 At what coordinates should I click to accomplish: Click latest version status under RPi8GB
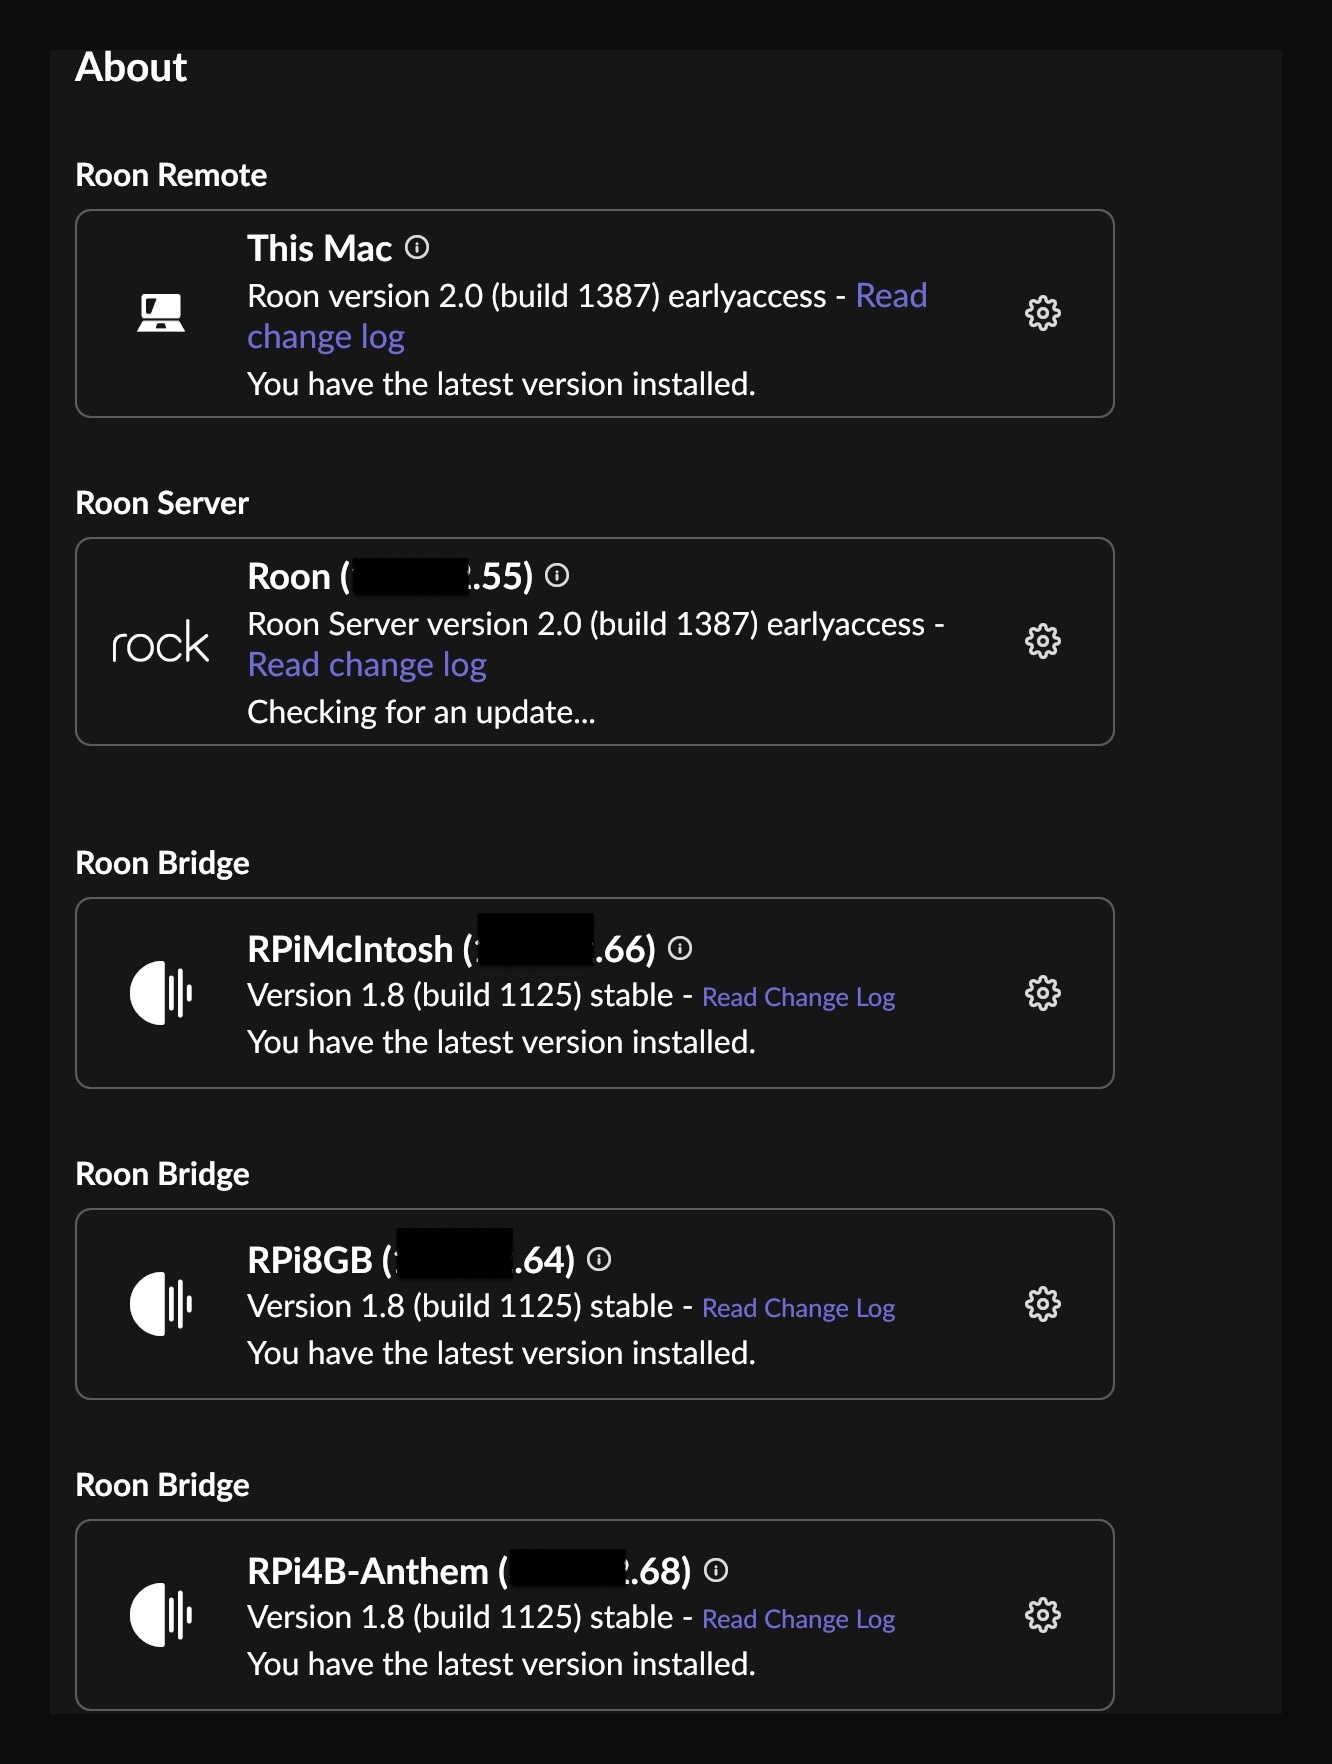click(x=501, y=1353)
